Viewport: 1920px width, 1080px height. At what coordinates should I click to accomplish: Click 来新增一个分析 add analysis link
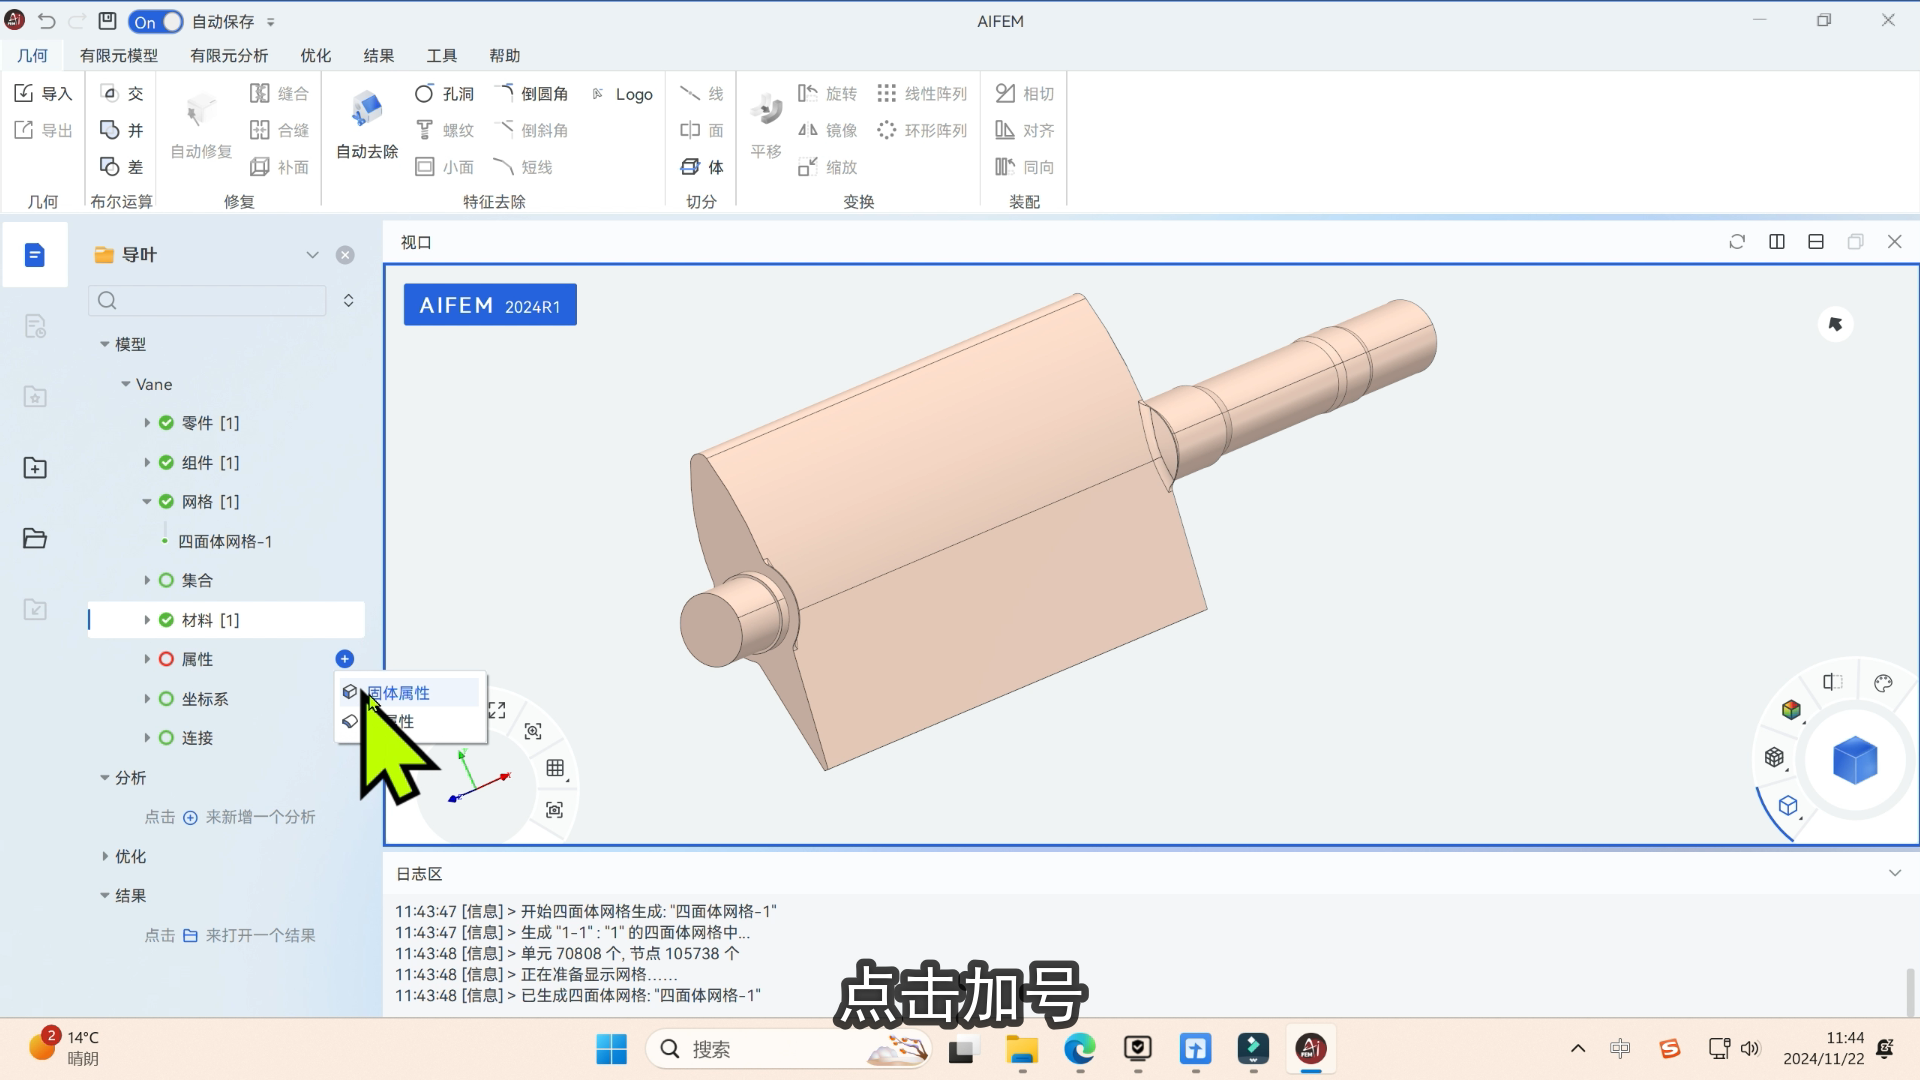(259, 817)
